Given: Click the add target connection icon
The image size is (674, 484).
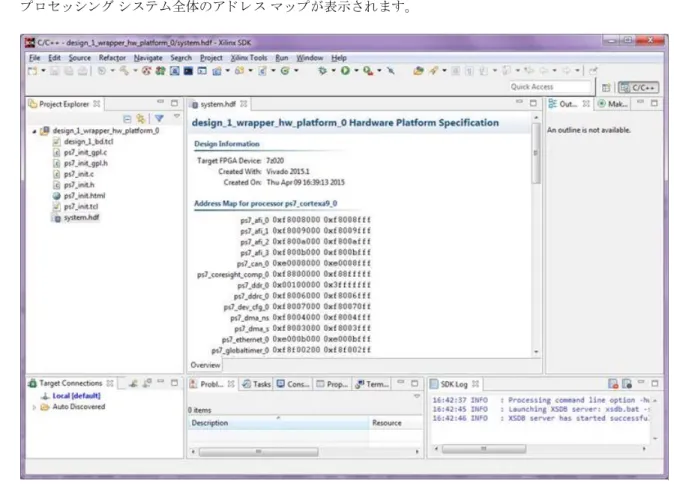Looking at the screenshot, I should (x=133, y=383).
